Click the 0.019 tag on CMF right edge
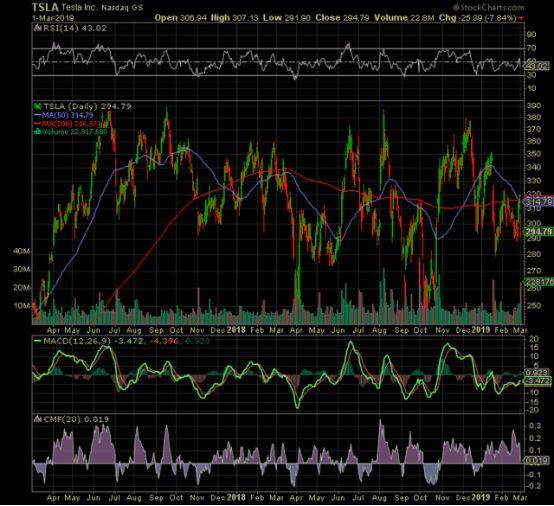 (537, 461)
